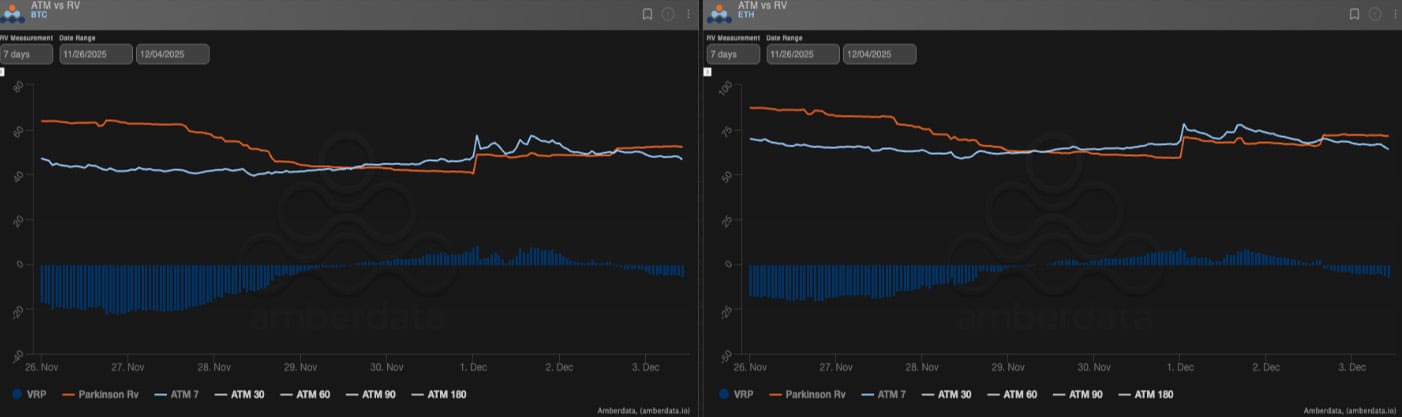Click Amberdata logo in BTC panel header
Viewport: 1402px width, 417px height.
coord(14,12)
